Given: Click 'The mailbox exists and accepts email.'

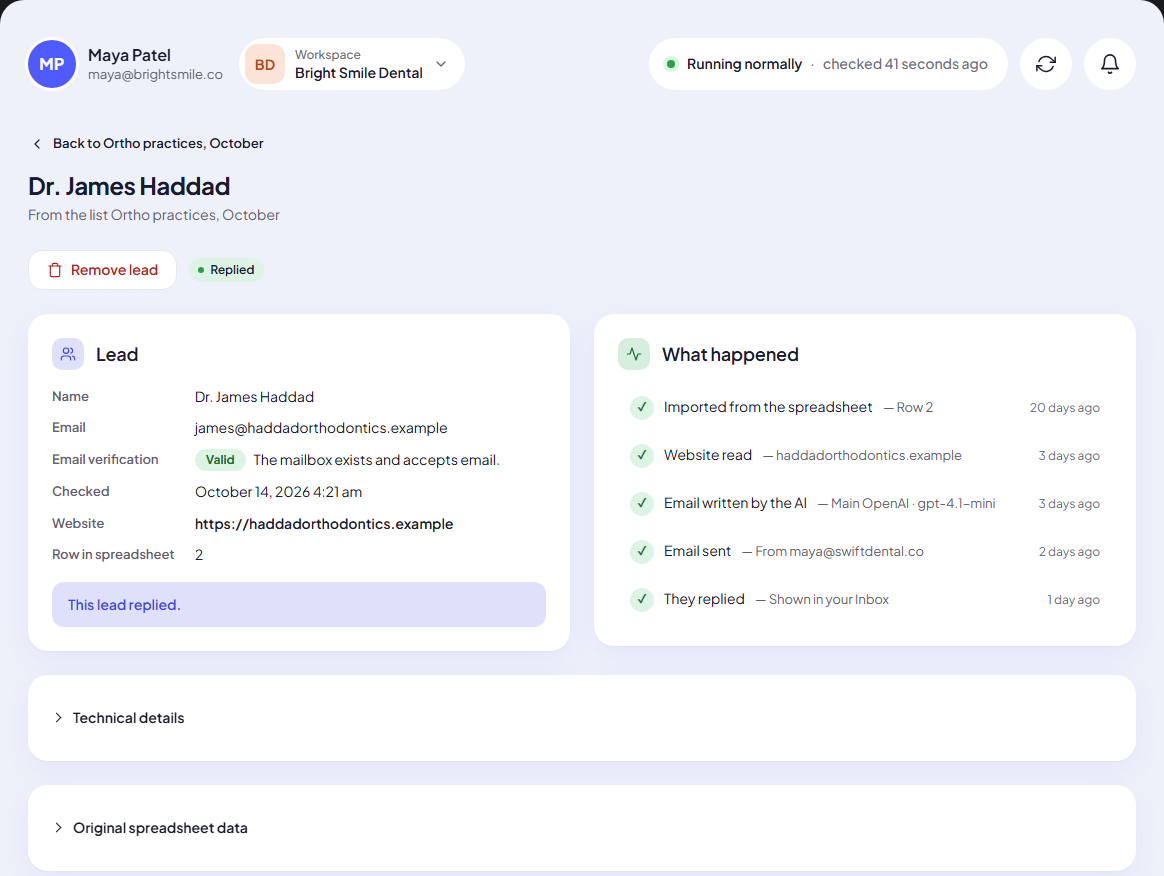Looking at the screenshot, I should click(x=376, y=460).
